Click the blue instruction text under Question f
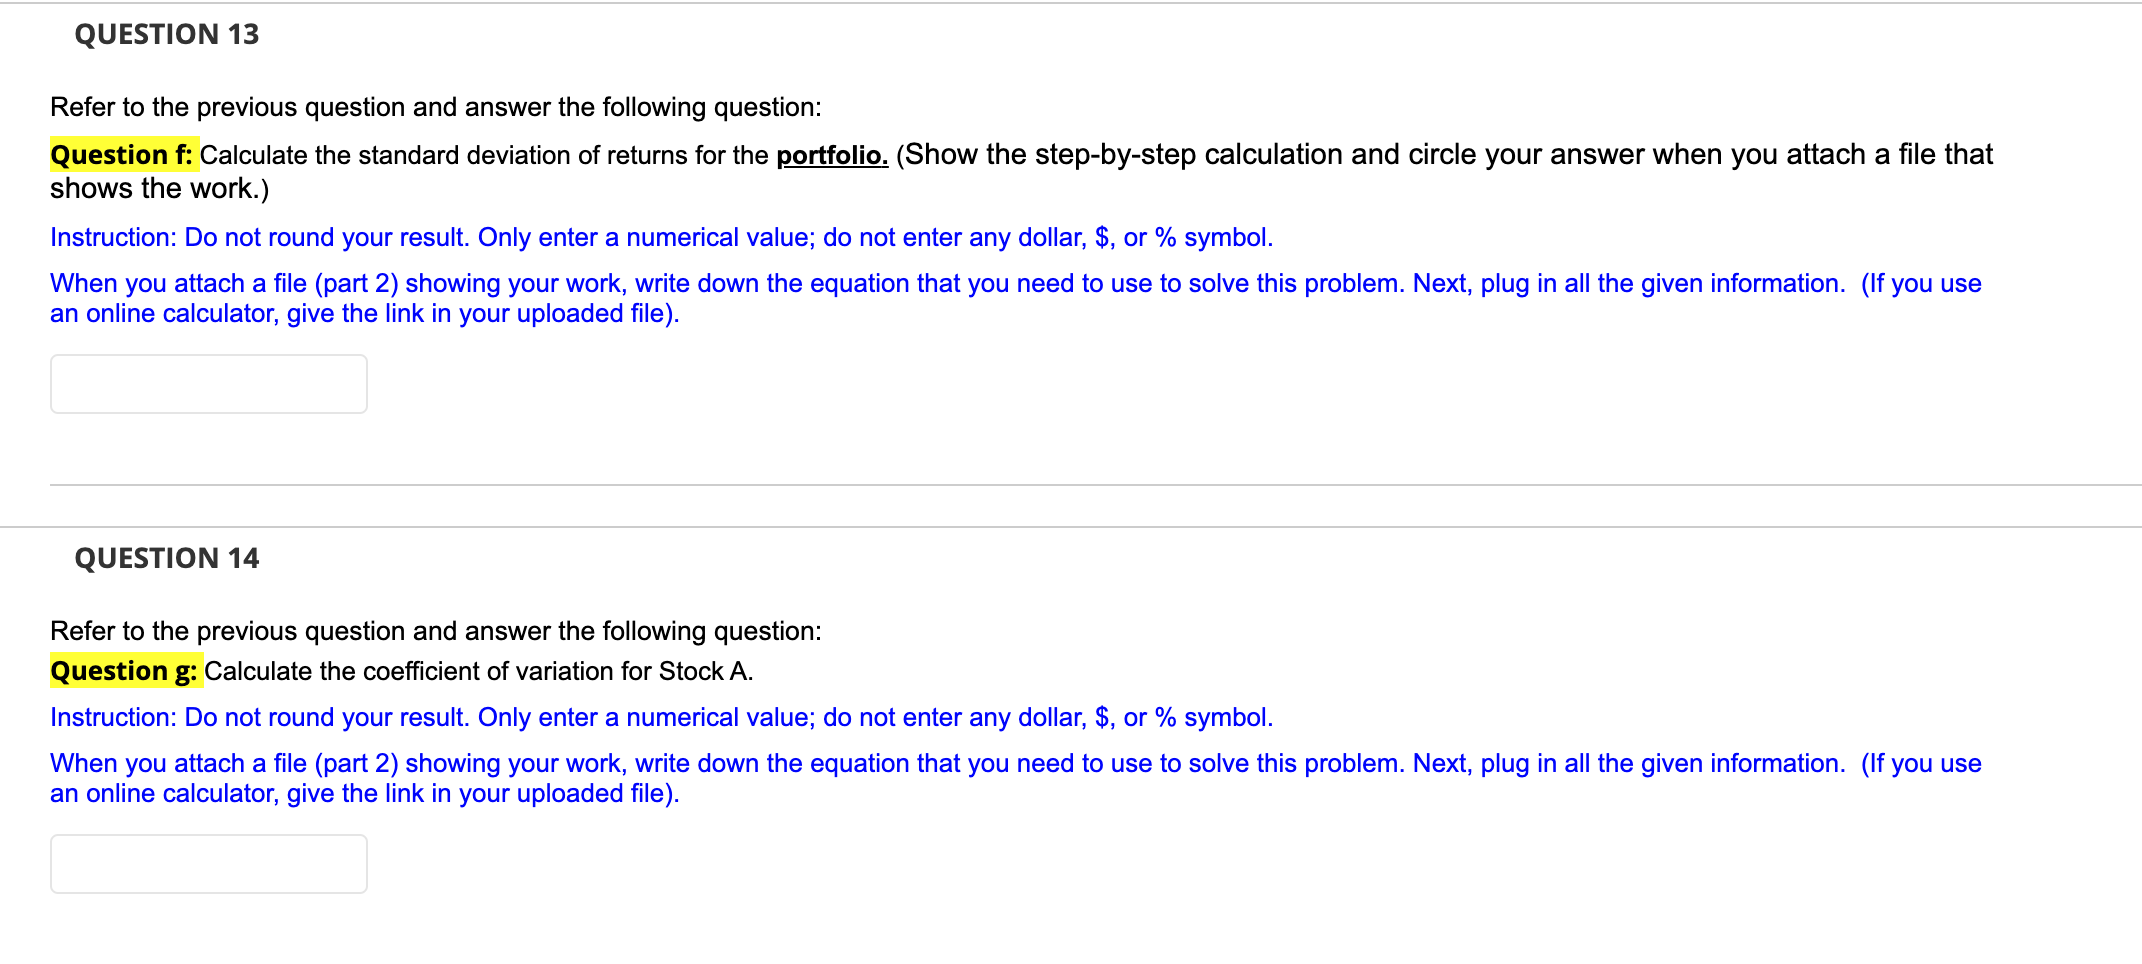 point(660,237)
